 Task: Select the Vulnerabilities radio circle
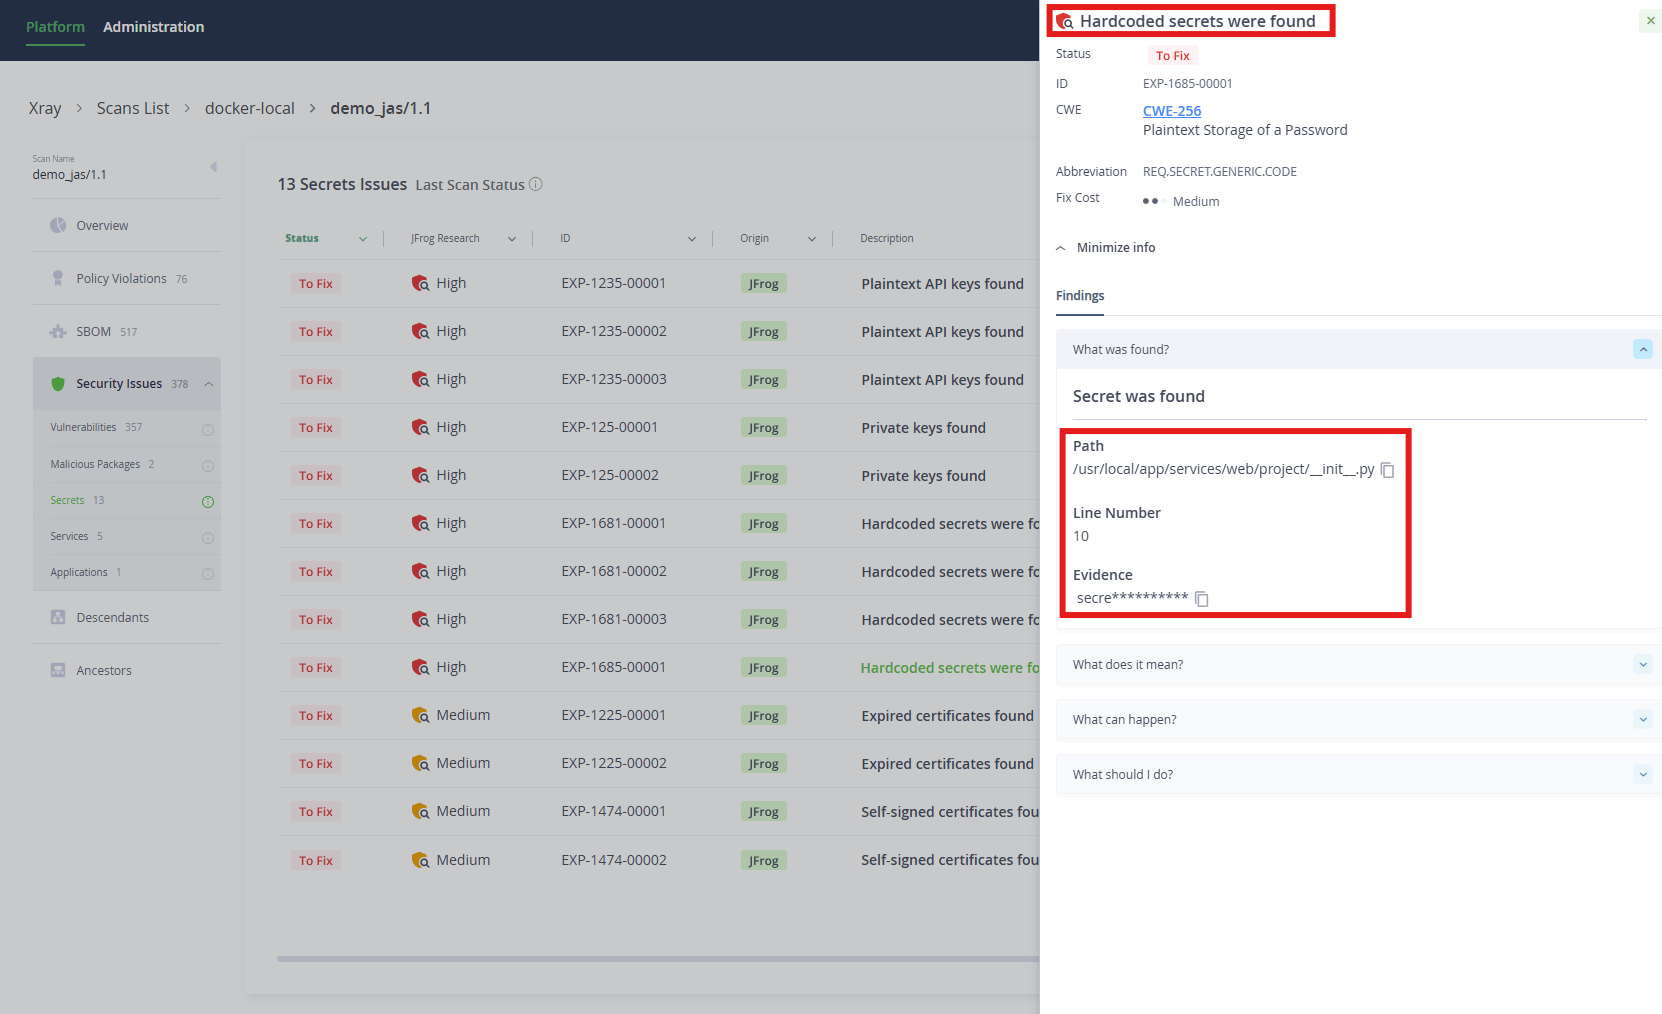pos(208,430)
